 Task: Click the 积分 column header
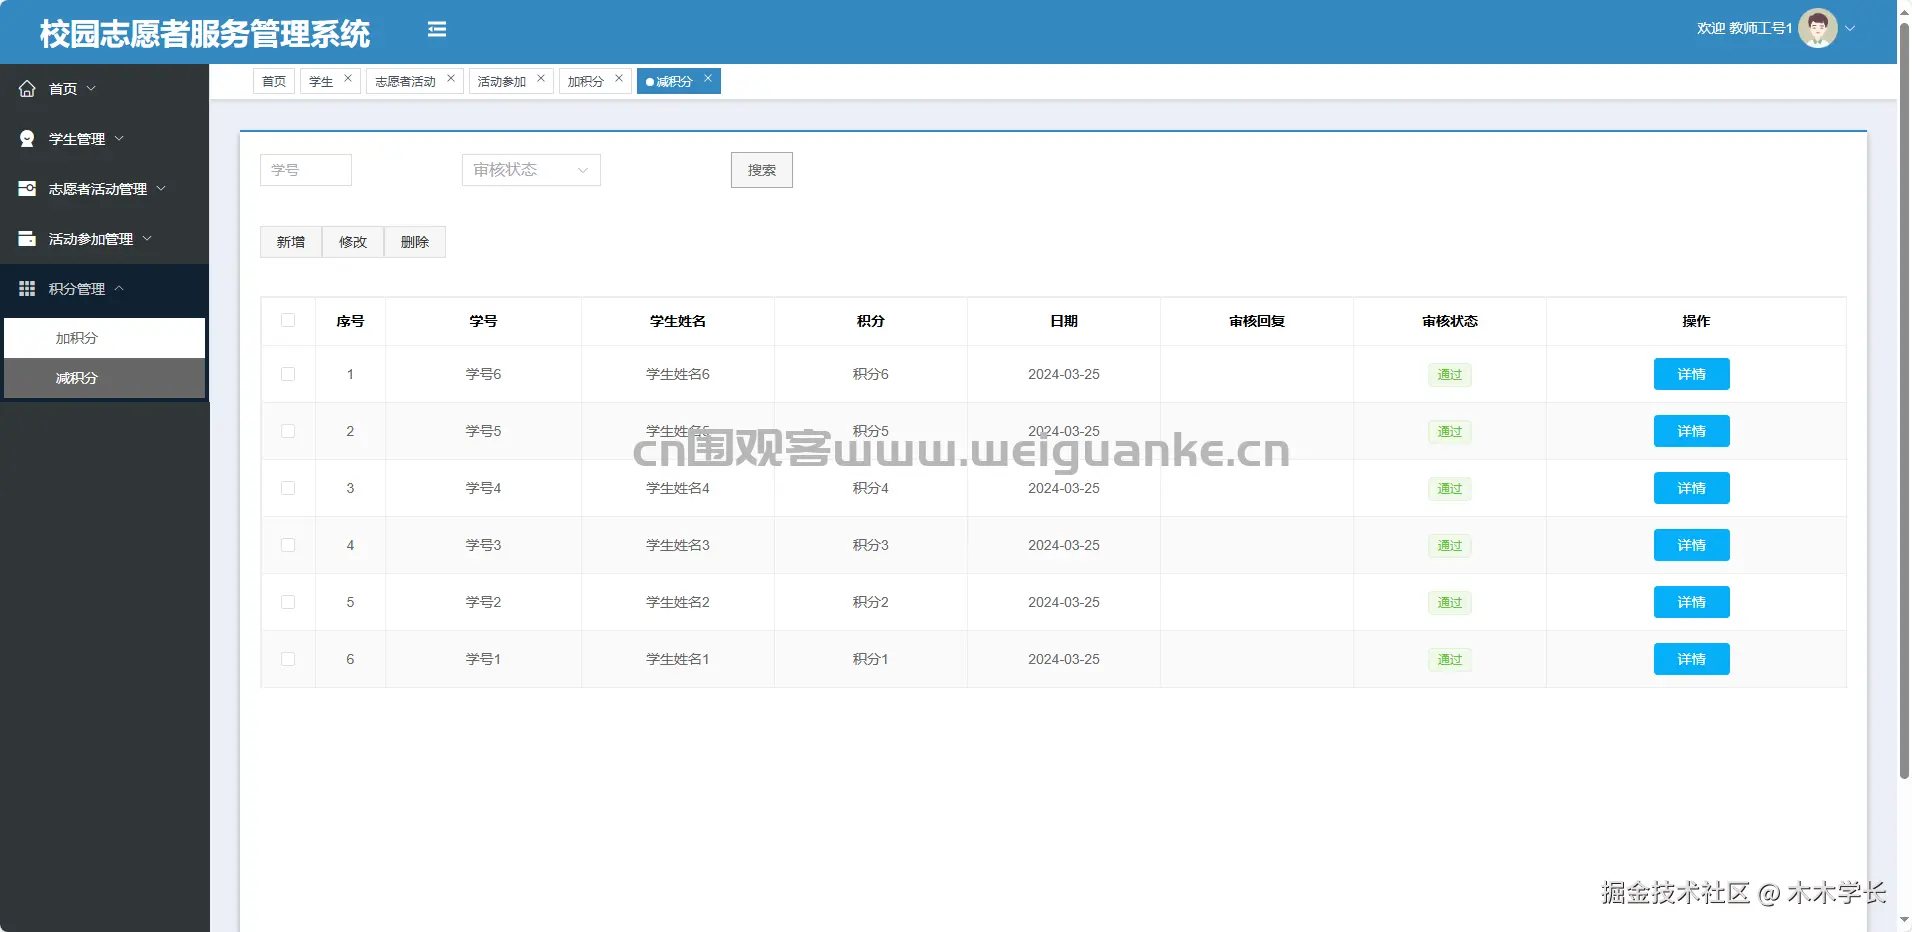tap(871, 321)
